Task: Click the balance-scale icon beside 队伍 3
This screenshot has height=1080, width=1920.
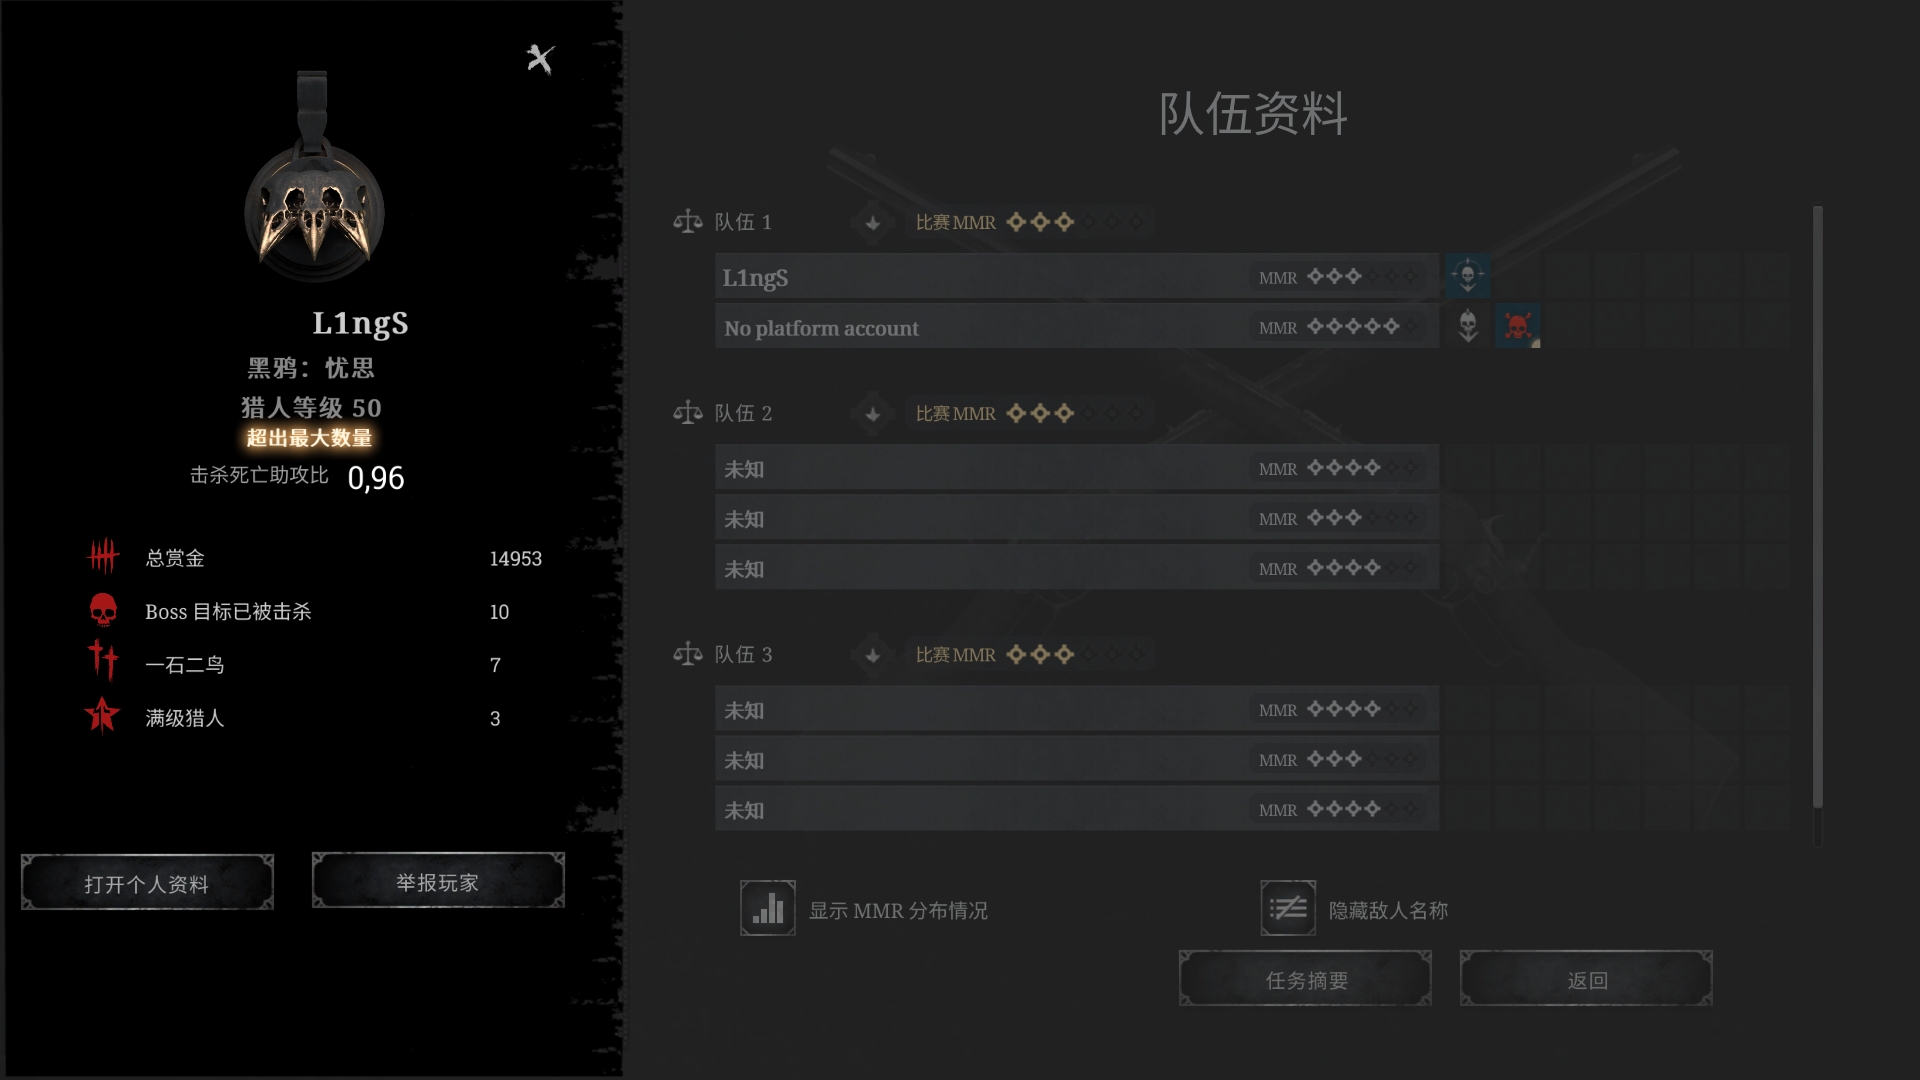Action: point(688,654)
